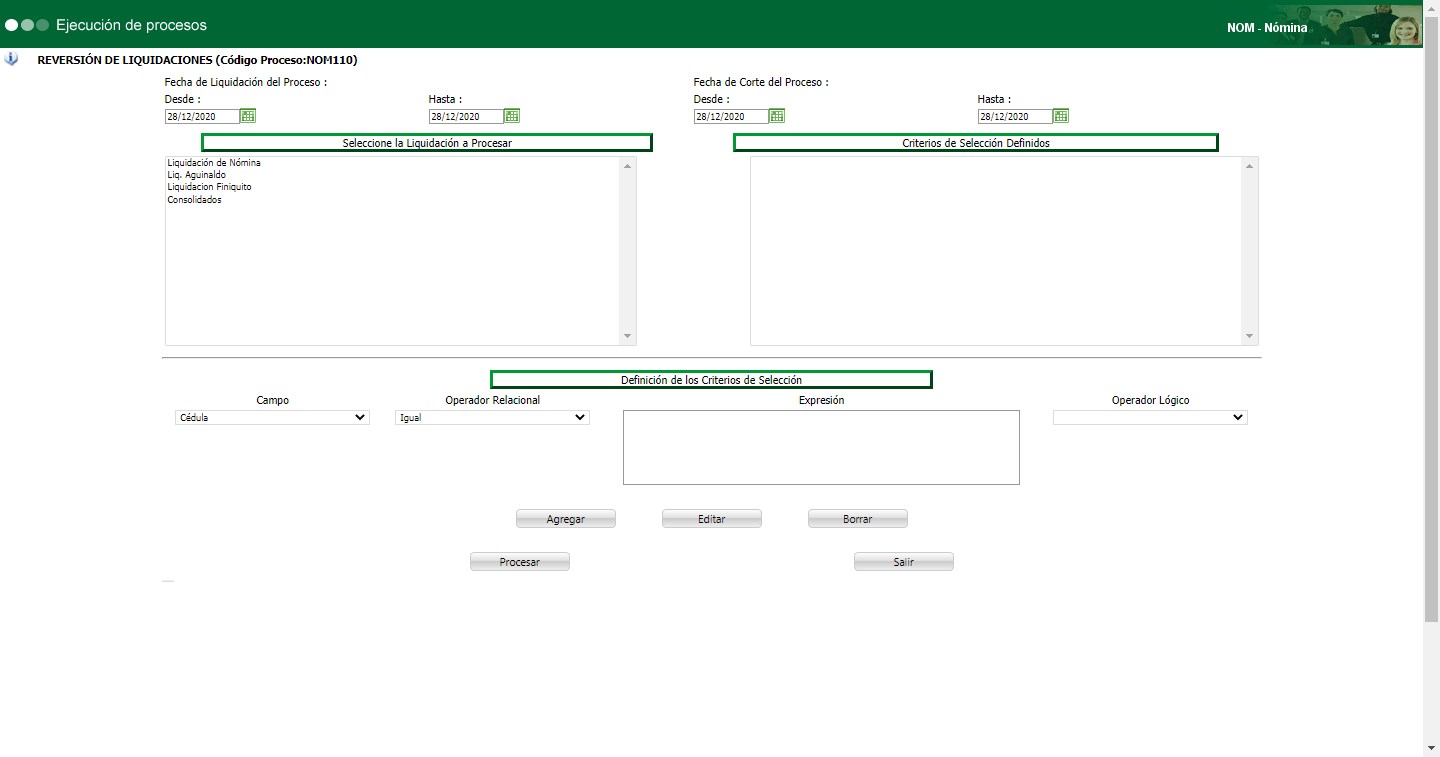This screenshot has width=1440, height=757.
Task: Focus Fecha de Liquidación Hasta date field
Action: coord(466,116)
